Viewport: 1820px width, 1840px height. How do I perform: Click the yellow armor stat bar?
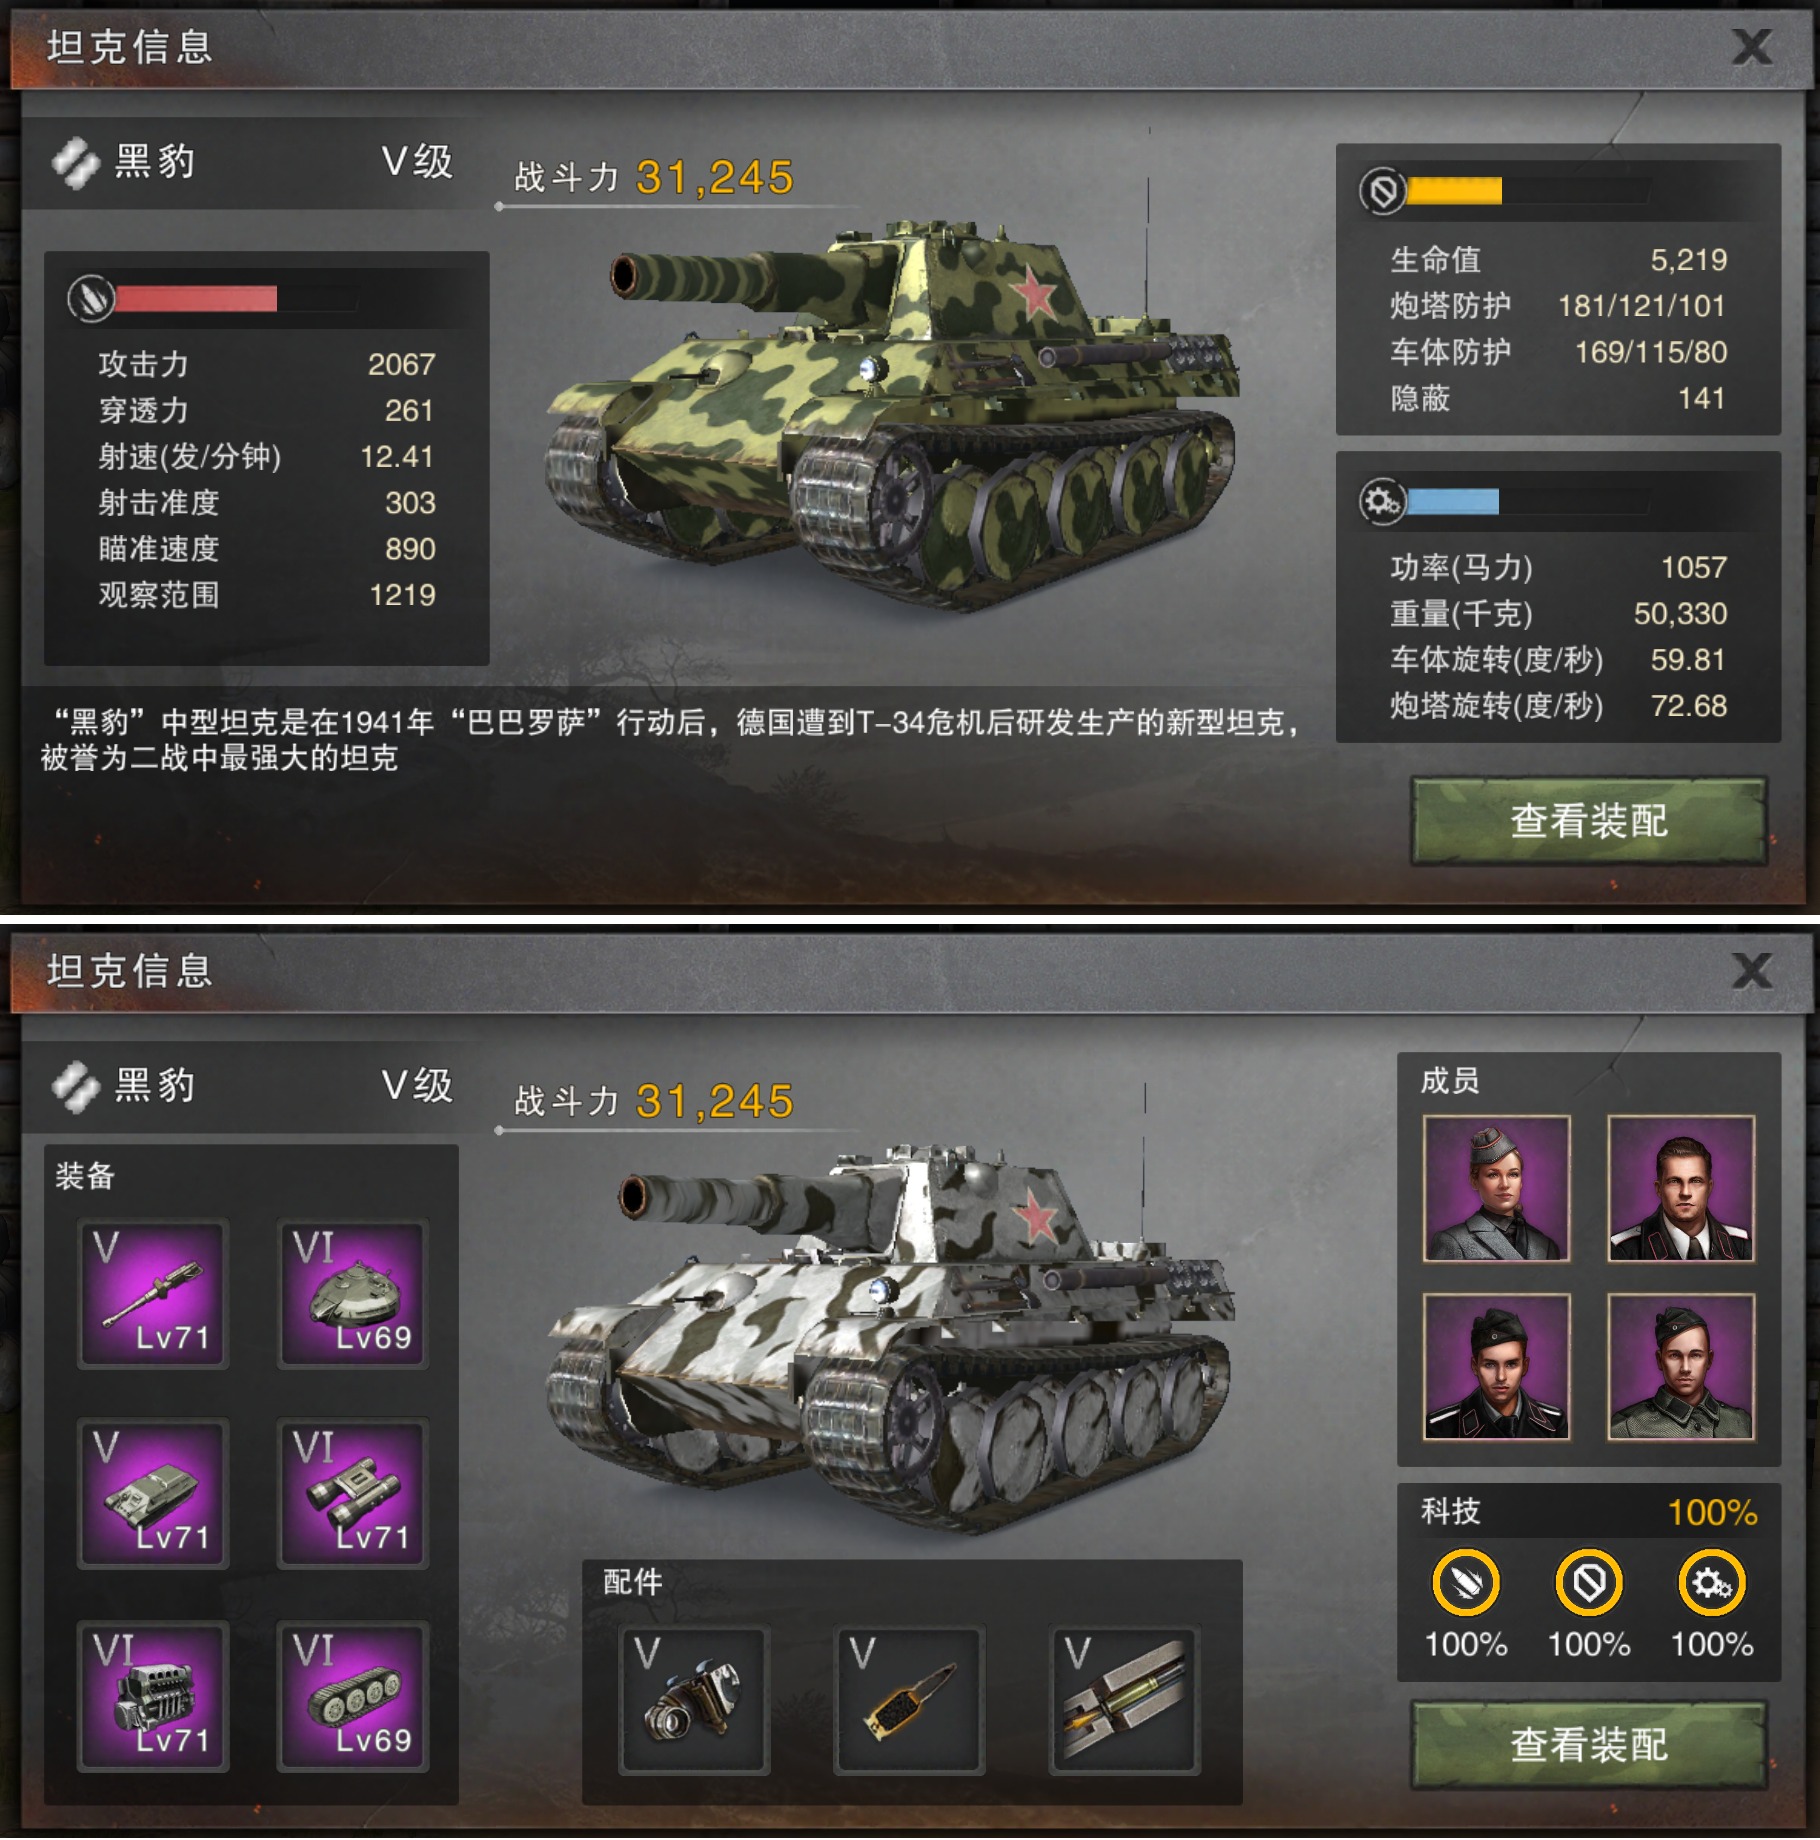[x=1454, y=190]
